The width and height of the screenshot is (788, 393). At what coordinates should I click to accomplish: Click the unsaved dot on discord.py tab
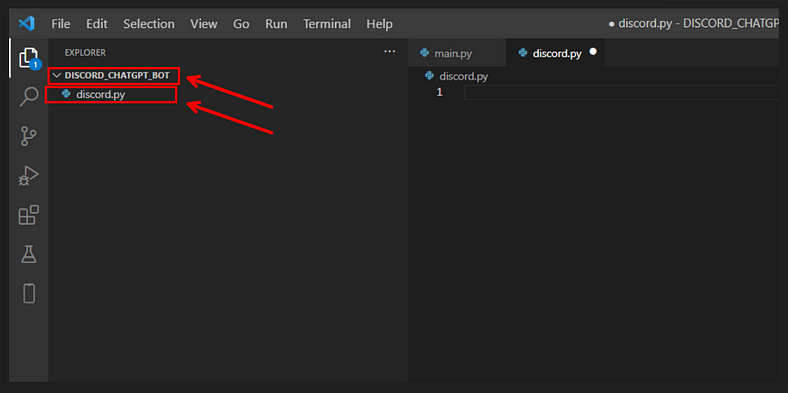coord(593,52)
